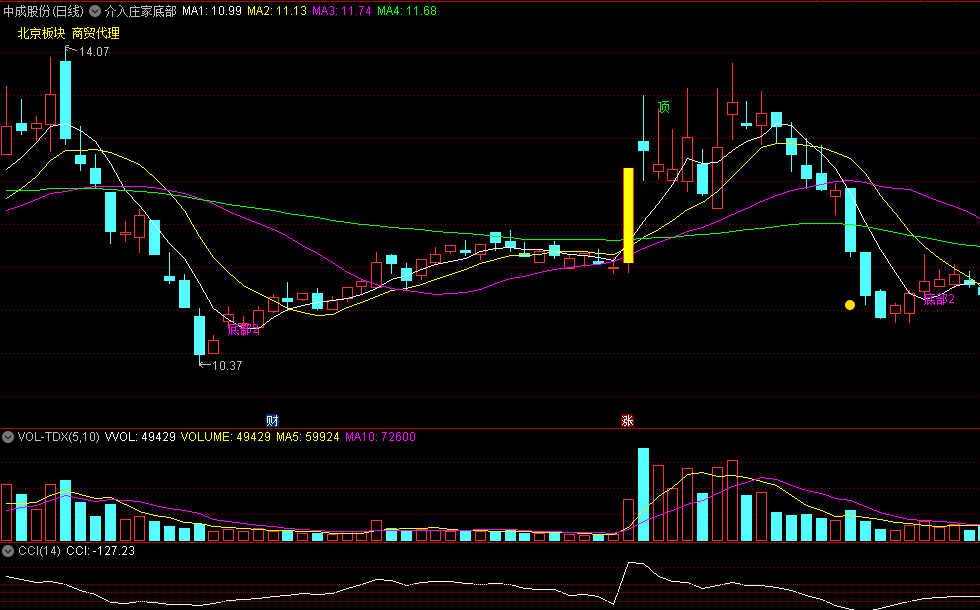Select the cyan candlestick at the 10.37 low
The height and width of the screenshot is (610, 980).
(x=199, y=336)
